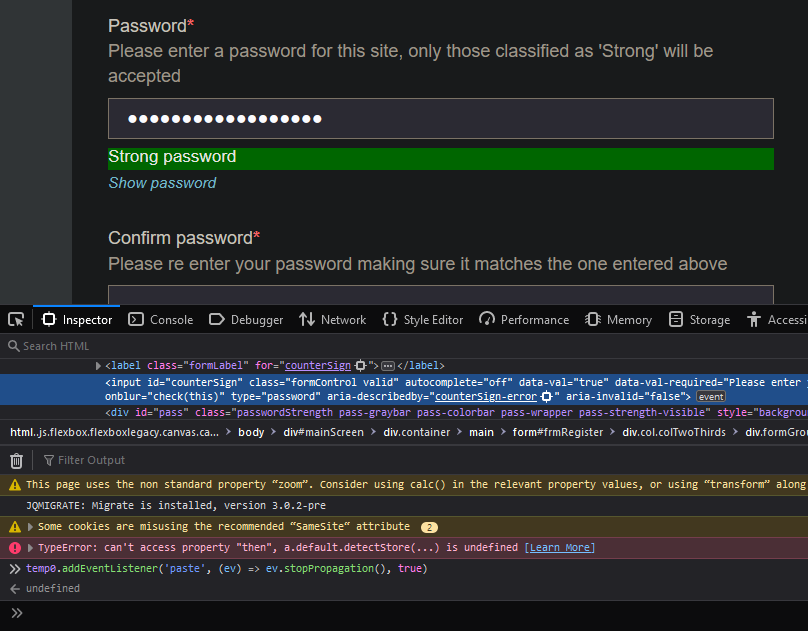Switch to the Console tab
This screenshot has width=808, height=631.
(161, 320)
